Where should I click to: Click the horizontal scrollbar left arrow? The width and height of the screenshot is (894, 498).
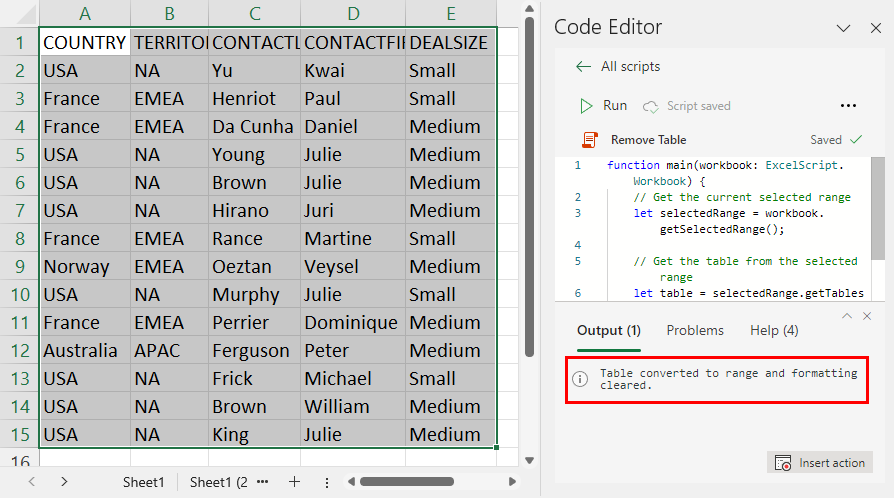point(351,482)
